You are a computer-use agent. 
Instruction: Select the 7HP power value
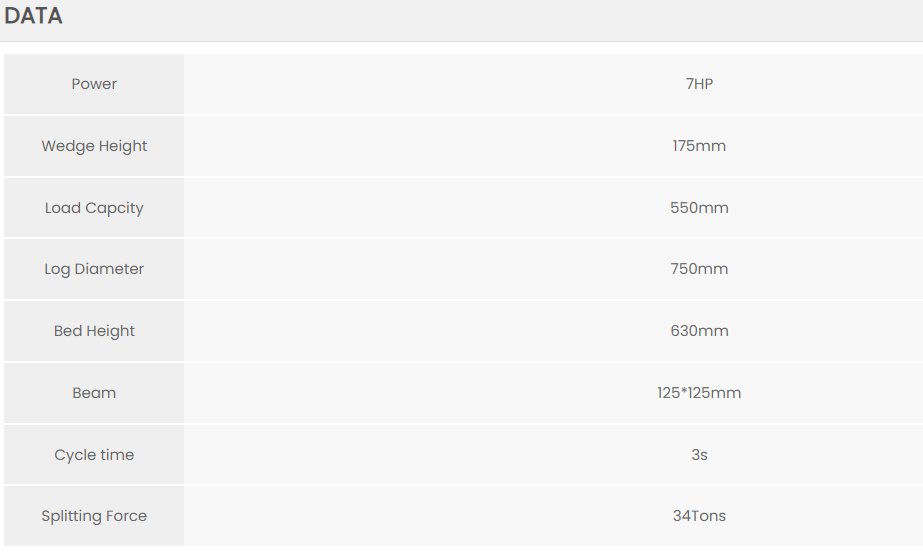pyautogui.click(x=699, y=84)
